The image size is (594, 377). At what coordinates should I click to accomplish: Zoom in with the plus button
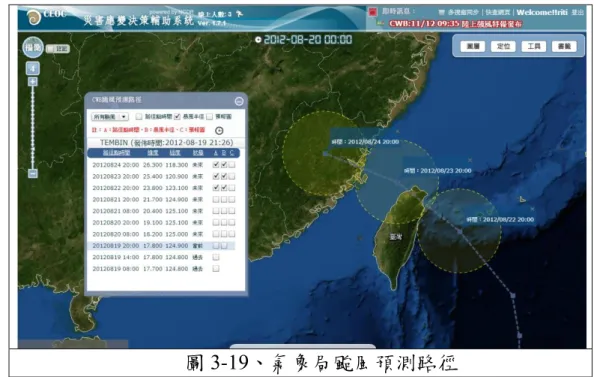(x=33, y=81)
